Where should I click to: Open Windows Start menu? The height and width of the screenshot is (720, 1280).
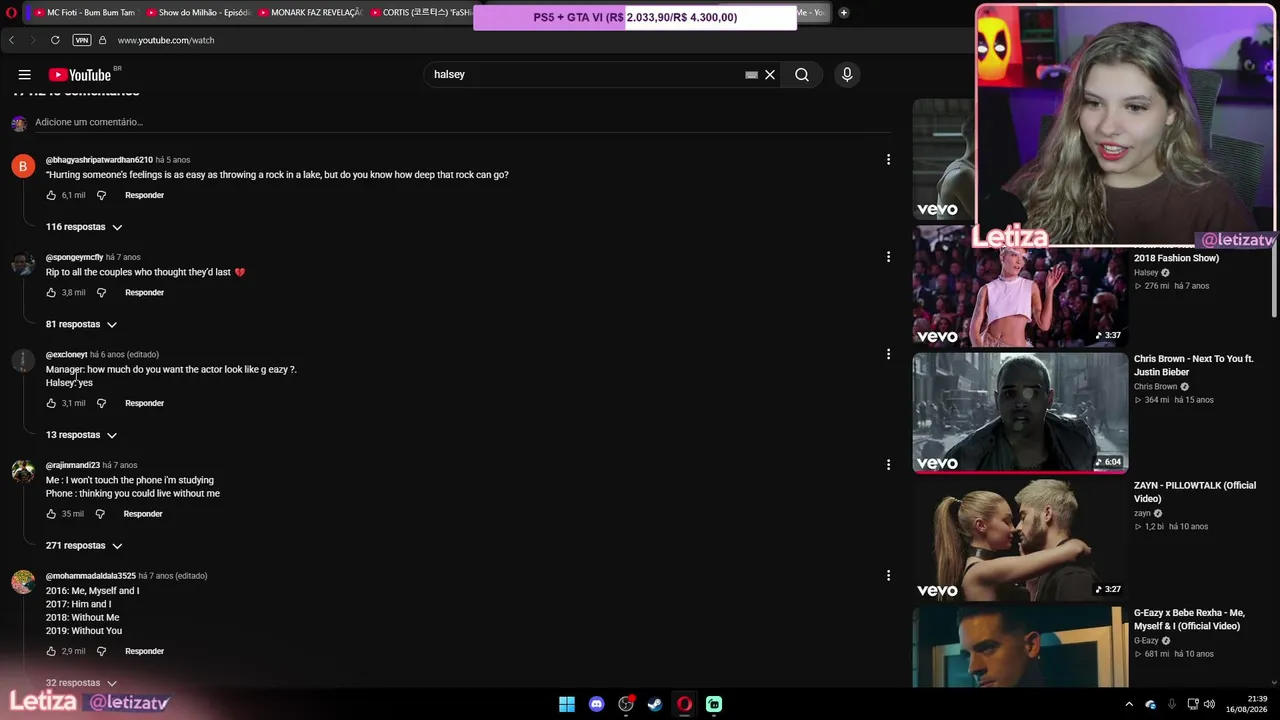click(x=567, y=704)
